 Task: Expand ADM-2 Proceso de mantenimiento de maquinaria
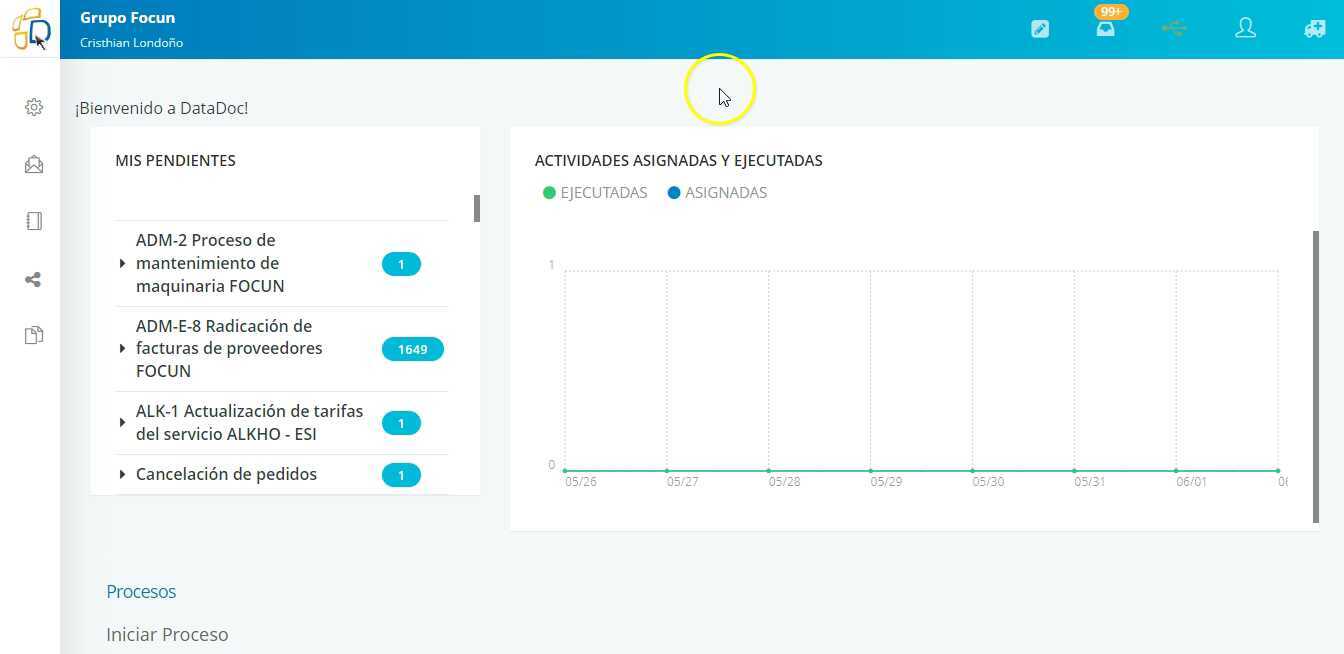(122, 263)
